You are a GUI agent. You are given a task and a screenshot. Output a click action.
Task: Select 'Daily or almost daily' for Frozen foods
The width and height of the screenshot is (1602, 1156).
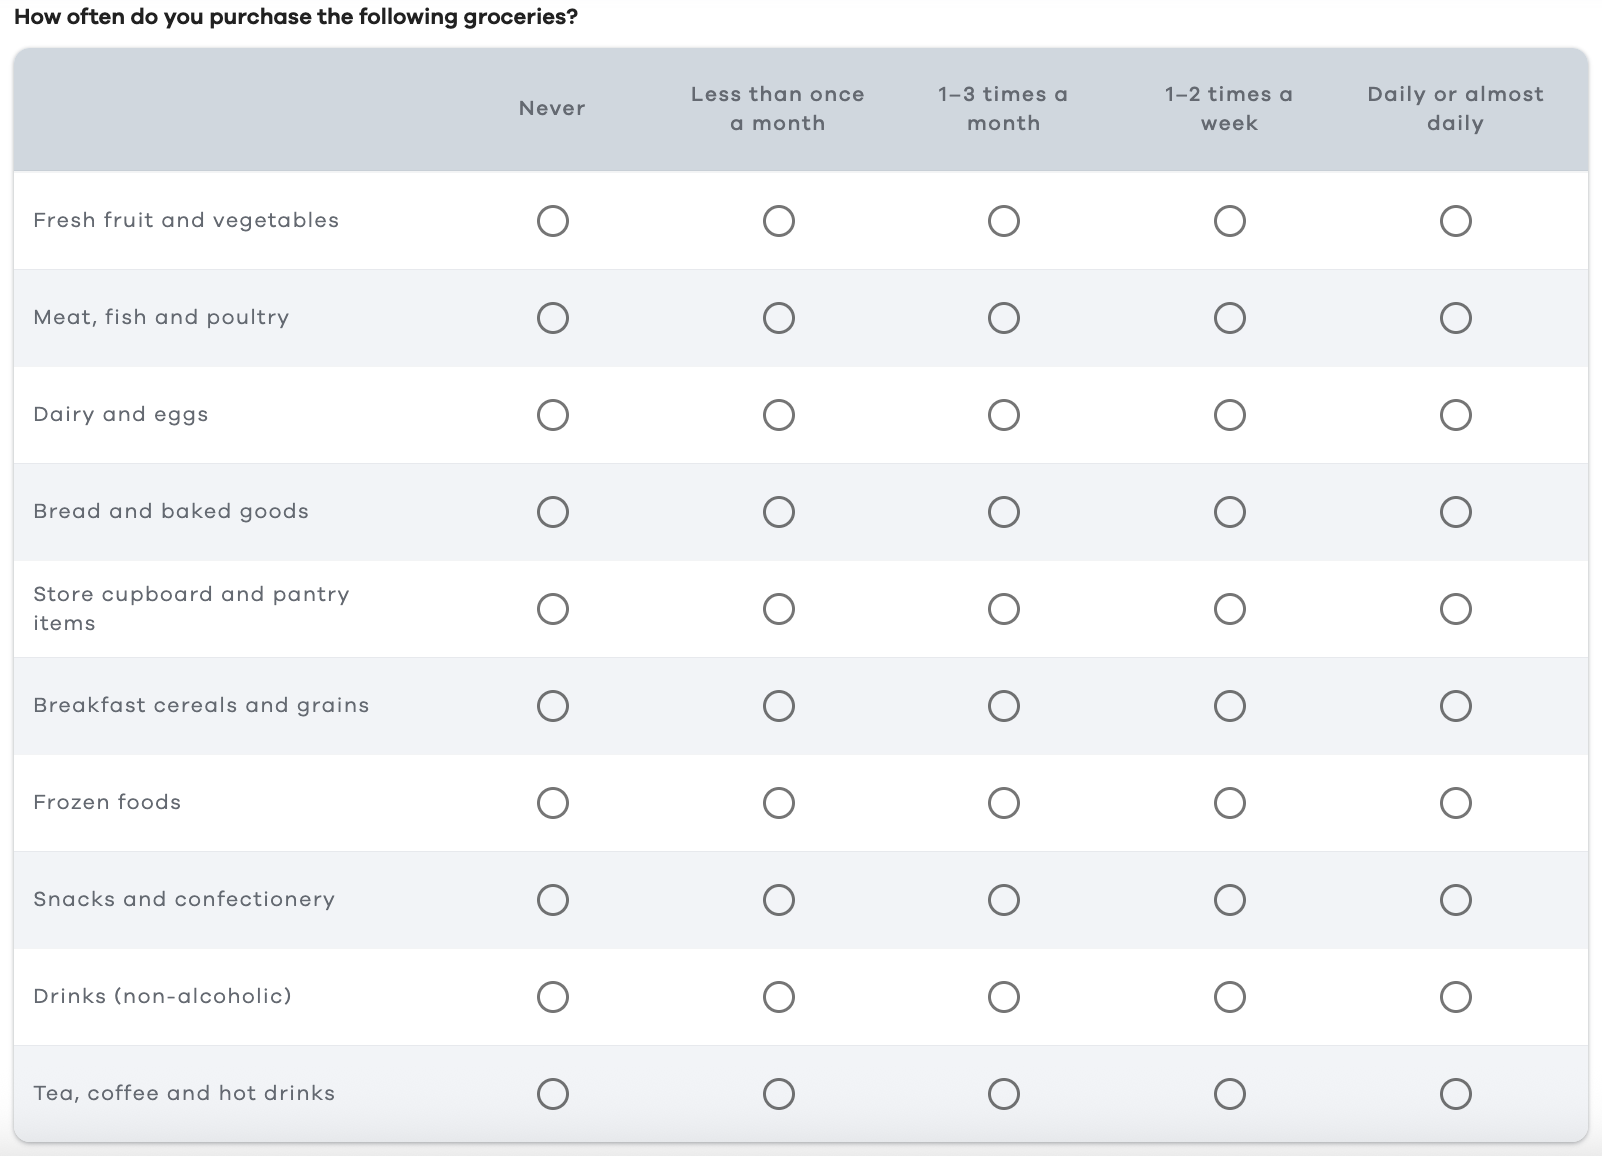point(1457,802)
